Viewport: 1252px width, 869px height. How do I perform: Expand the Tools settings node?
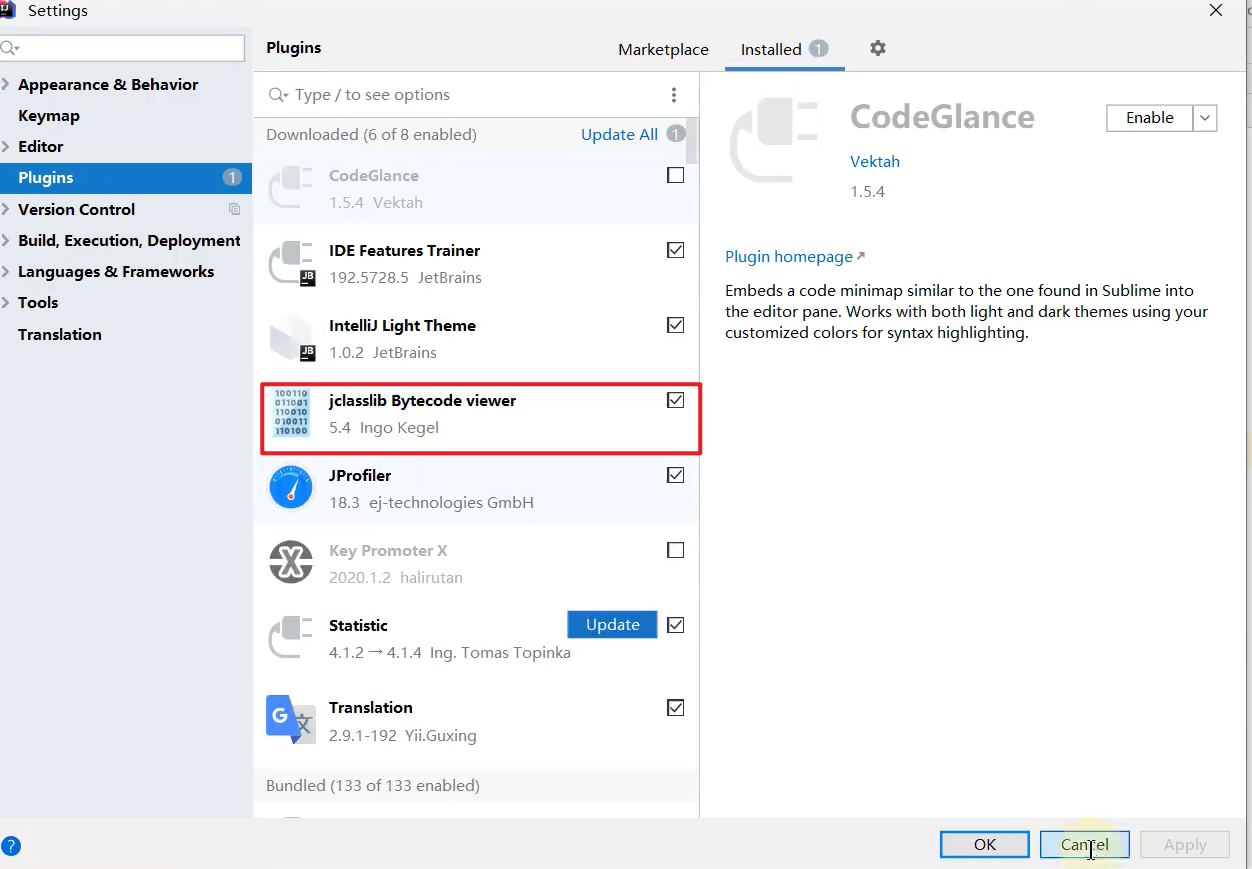click(x=7, y=303)
